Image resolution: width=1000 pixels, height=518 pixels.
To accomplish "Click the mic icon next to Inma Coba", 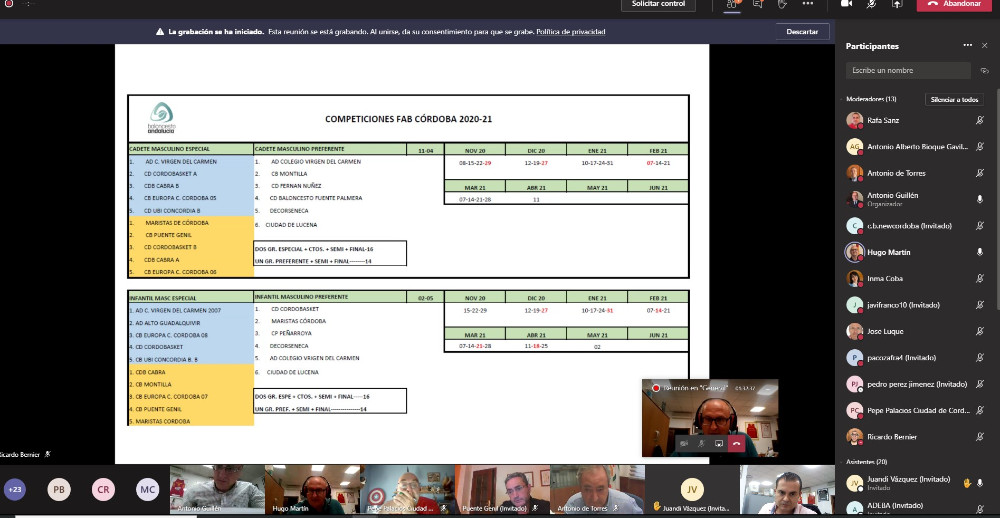I will click(x=980, y=279).
